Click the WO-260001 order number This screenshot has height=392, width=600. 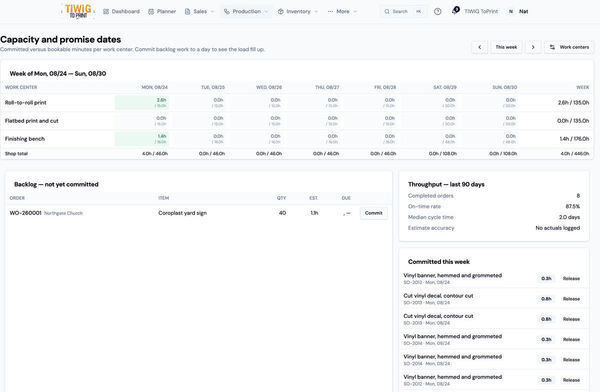coord(25,213)
